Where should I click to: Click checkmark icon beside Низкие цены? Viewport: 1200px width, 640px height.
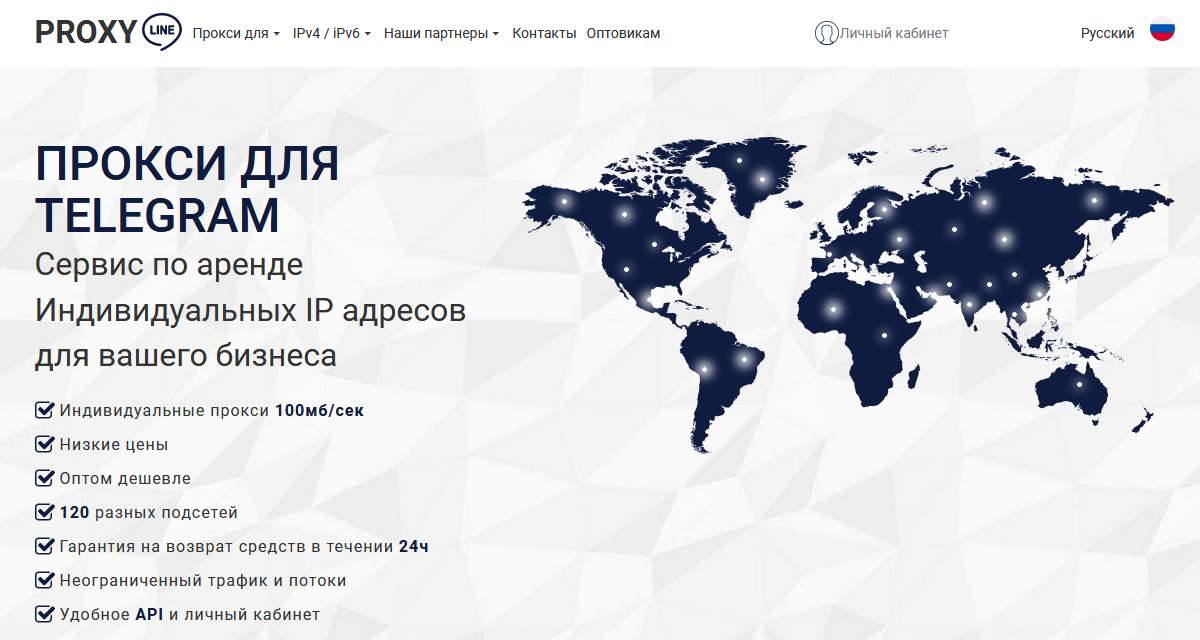click(44, 444)
